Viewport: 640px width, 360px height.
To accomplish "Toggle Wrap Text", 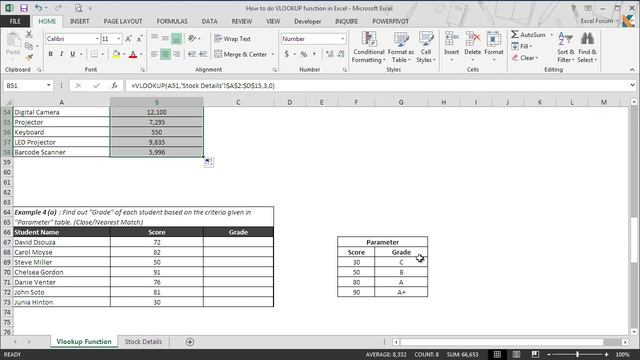I will point(233,39).
